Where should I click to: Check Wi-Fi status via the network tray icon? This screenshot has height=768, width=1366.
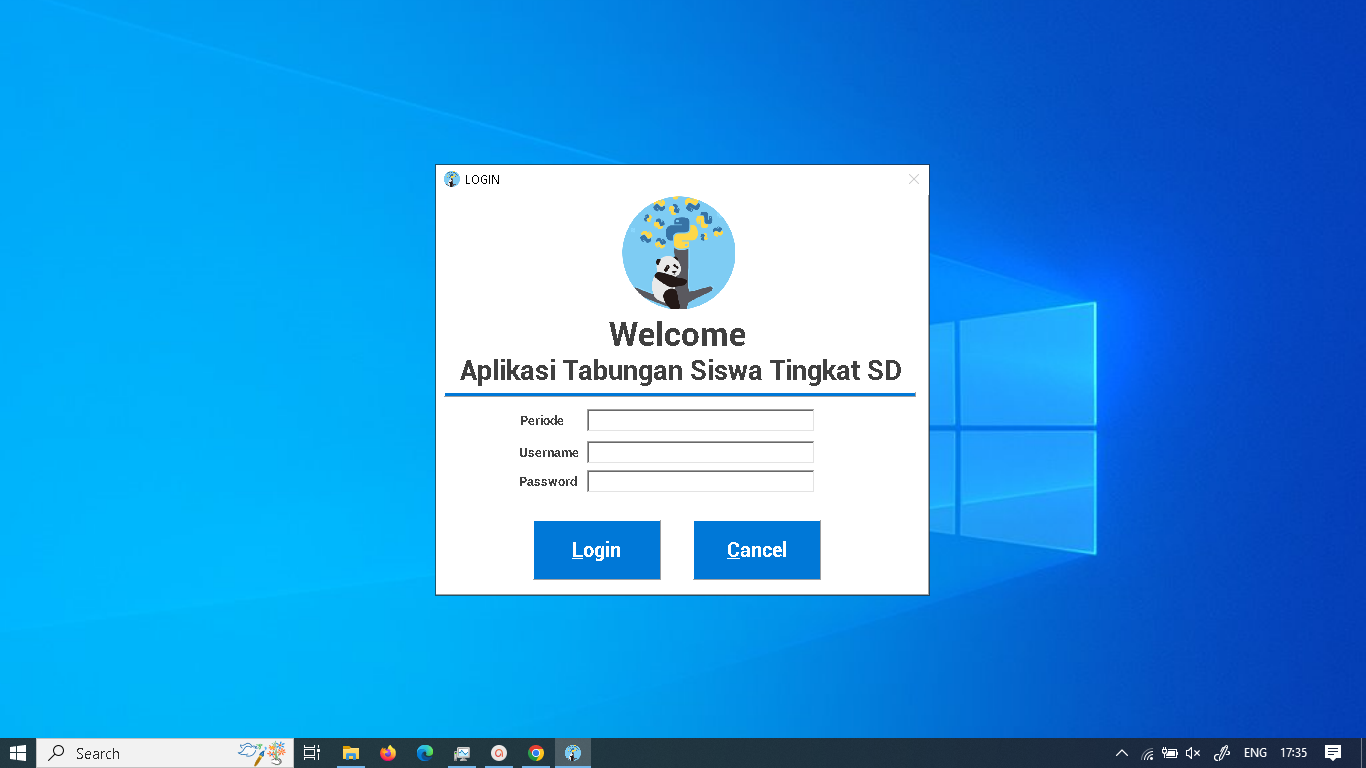tap(1146, 753)
